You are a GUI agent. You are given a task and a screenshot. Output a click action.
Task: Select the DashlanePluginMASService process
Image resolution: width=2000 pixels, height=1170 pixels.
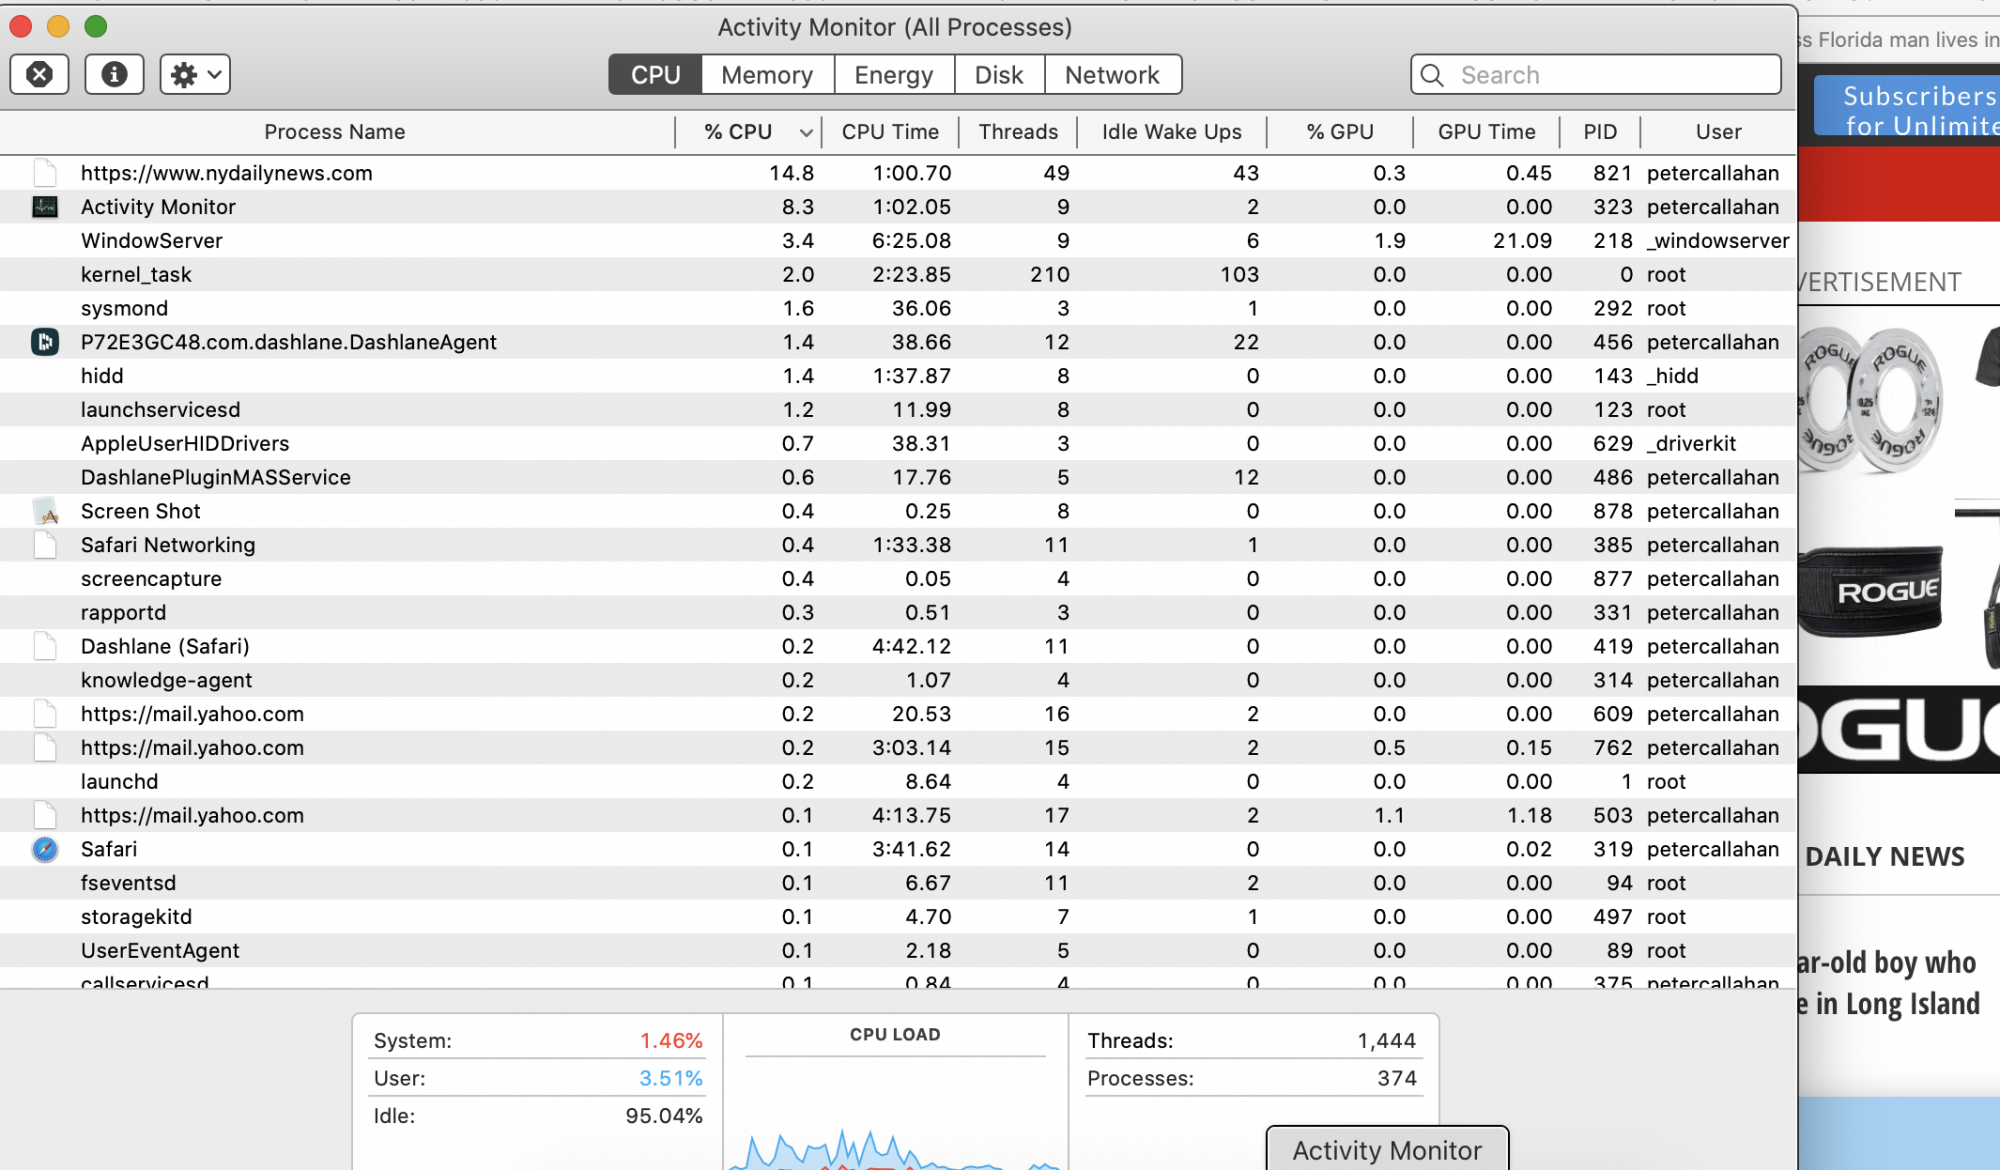click(x=898, y=478)
